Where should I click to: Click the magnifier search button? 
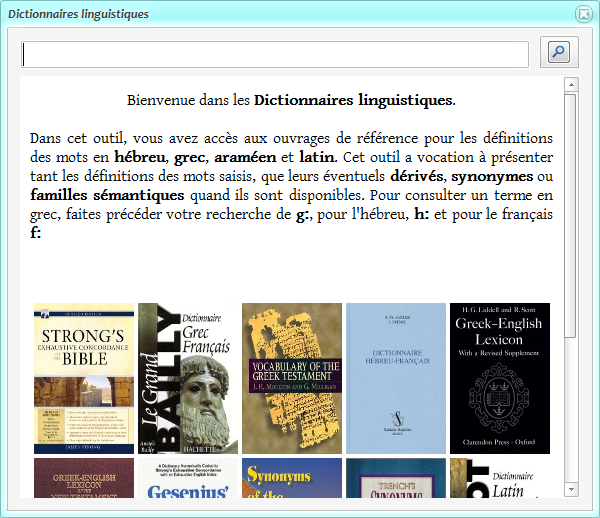pyautogui.click(x=559, y=52)
